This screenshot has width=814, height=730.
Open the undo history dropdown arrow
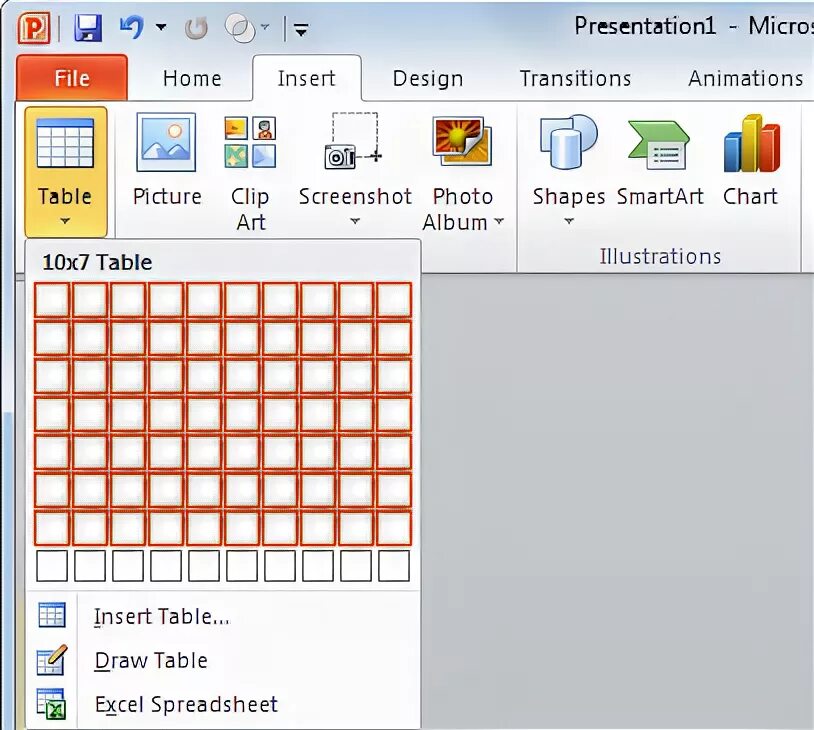[161, 26]
